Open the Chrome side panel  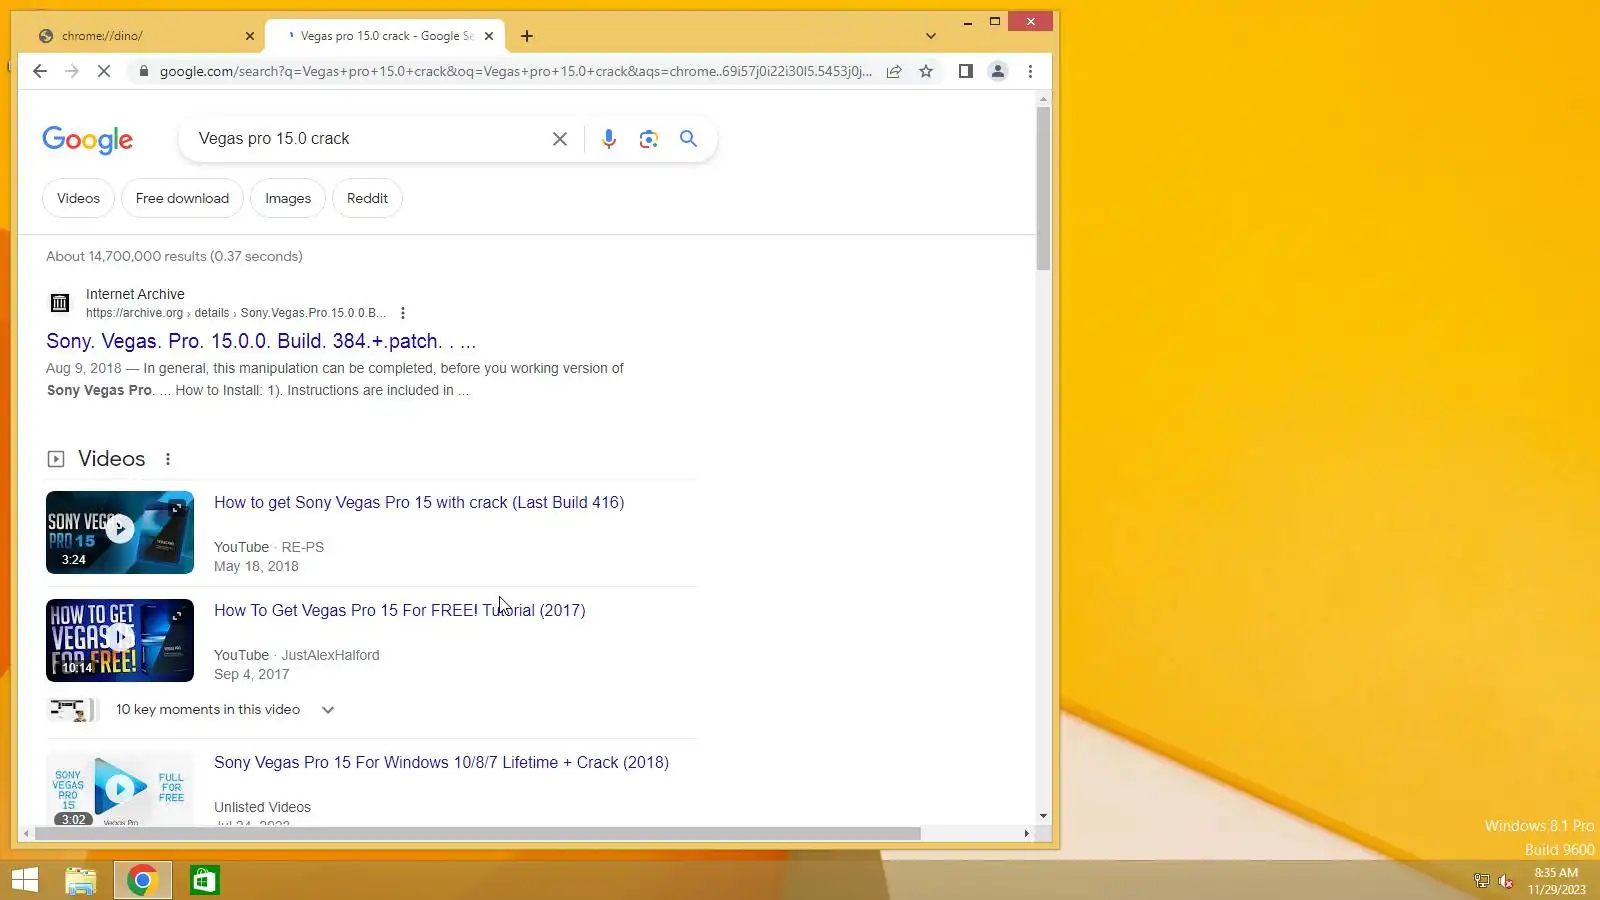tap(965, 71)
